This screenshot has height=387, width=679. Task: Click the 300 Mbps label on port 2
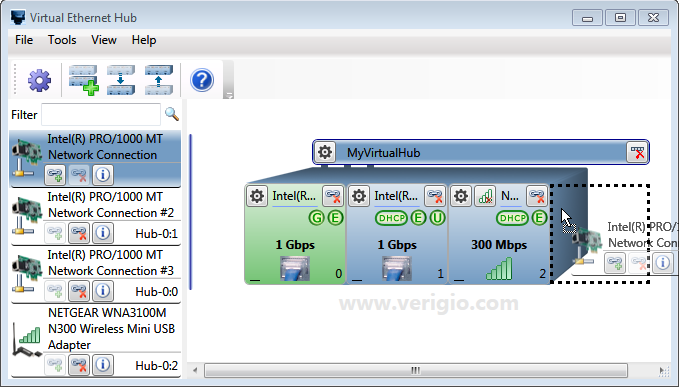coord(499,245)
